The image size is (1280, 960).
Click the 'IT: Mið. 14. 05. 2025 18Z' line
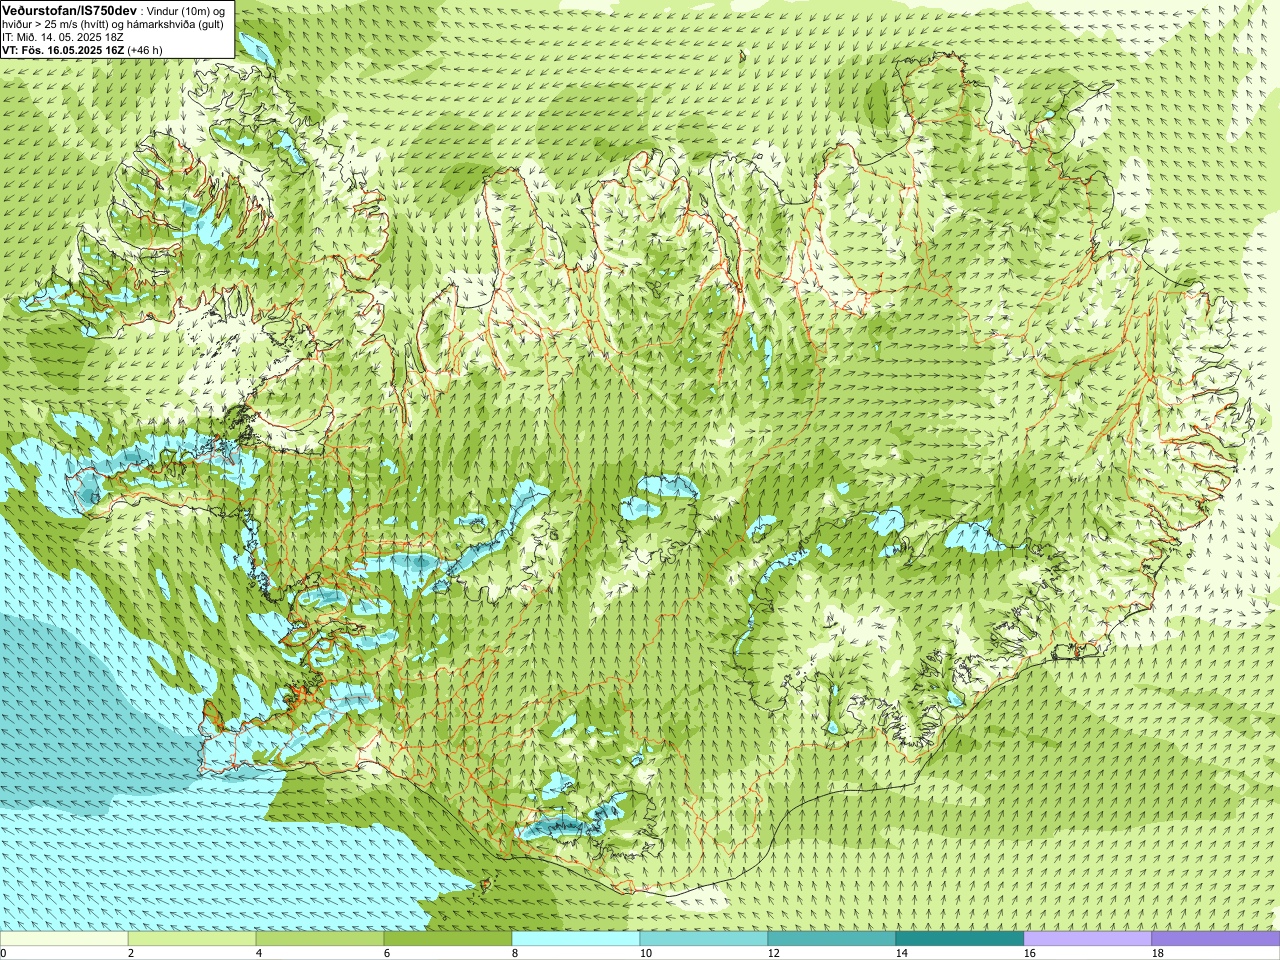click(62, 36)
